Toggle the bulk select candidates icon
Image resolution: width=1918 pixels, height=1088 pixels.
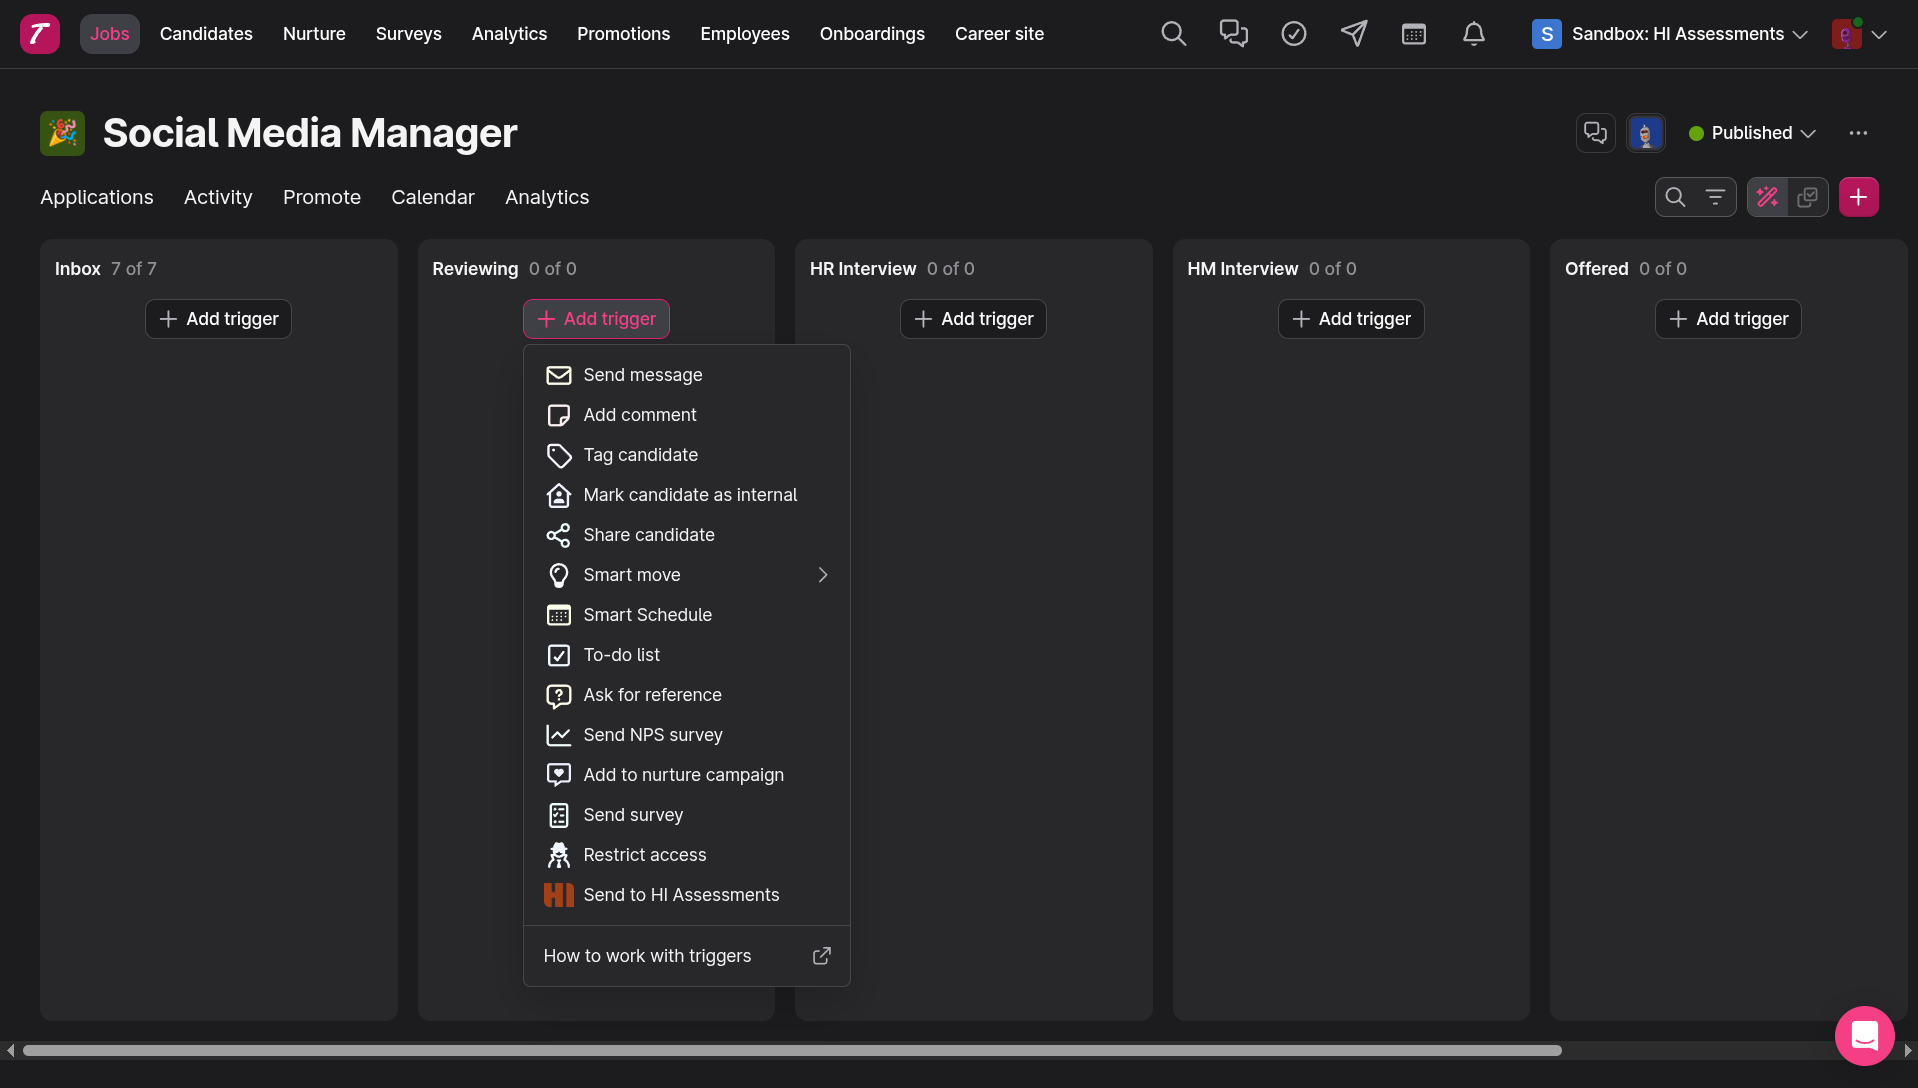click(x=1807, y=197)
